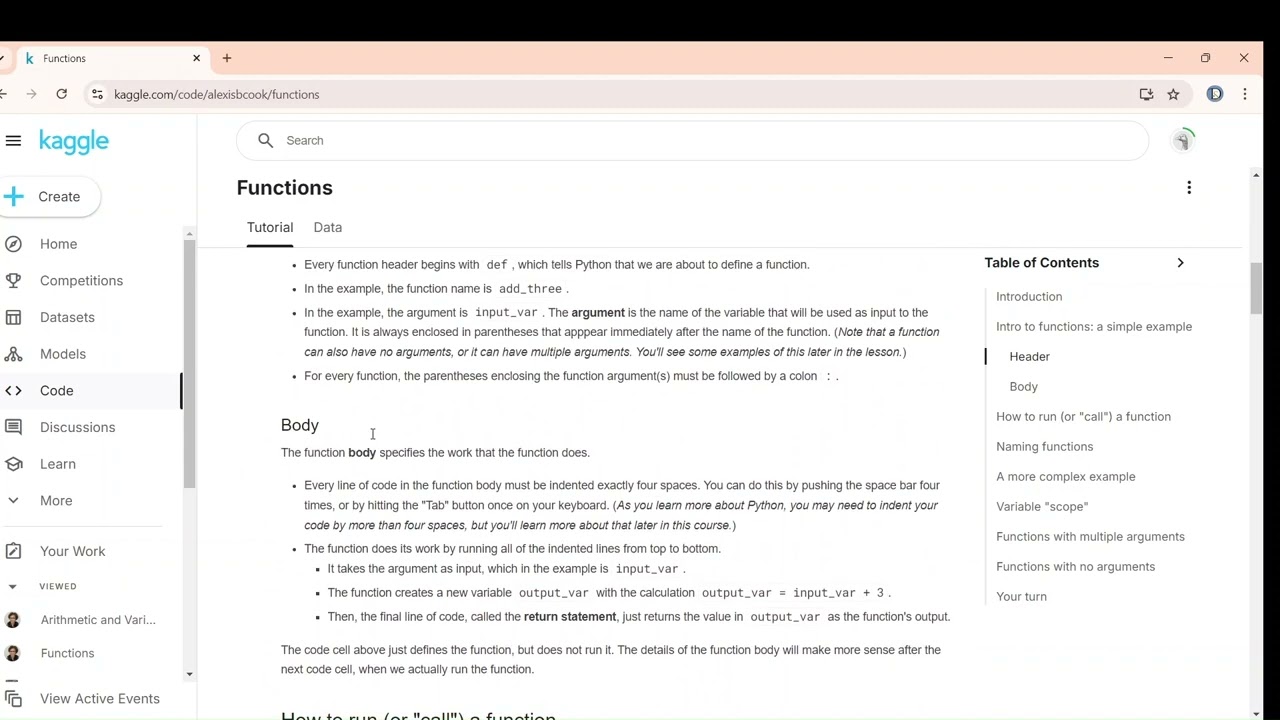Open Models icon in sidebar

[62, 354]
